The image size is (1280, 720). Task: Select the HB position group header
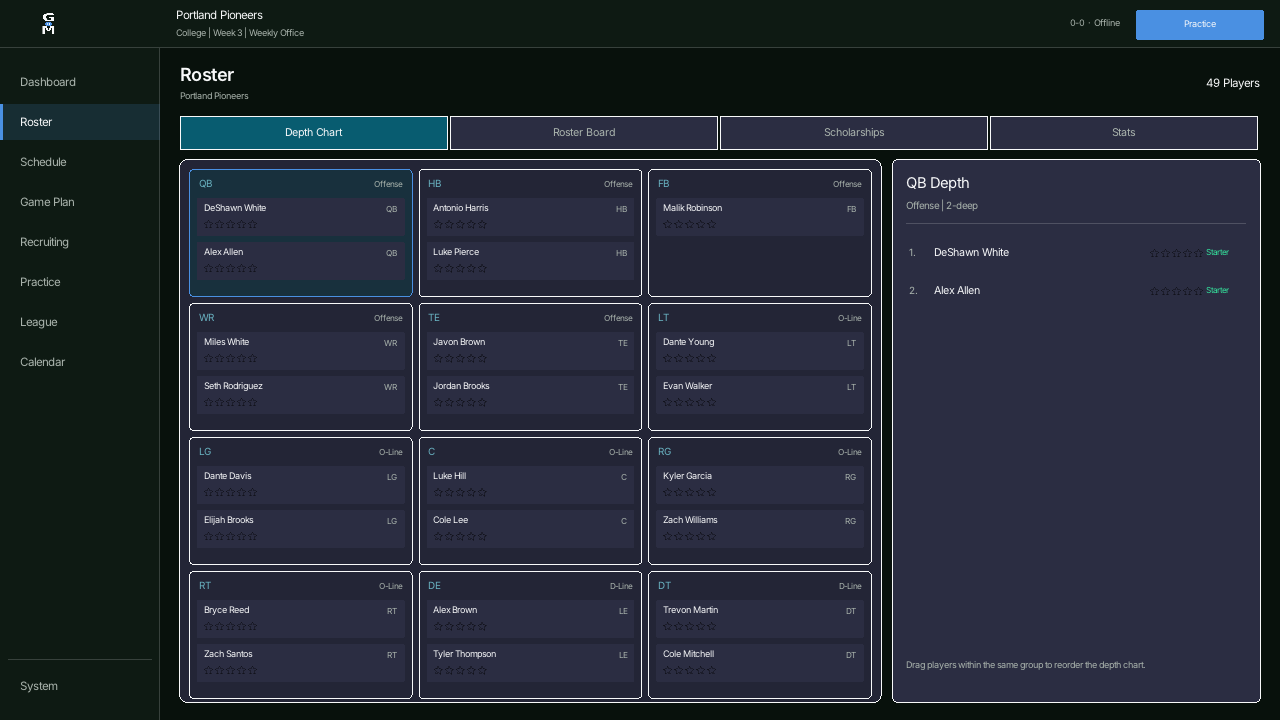[x=530, y=184]
